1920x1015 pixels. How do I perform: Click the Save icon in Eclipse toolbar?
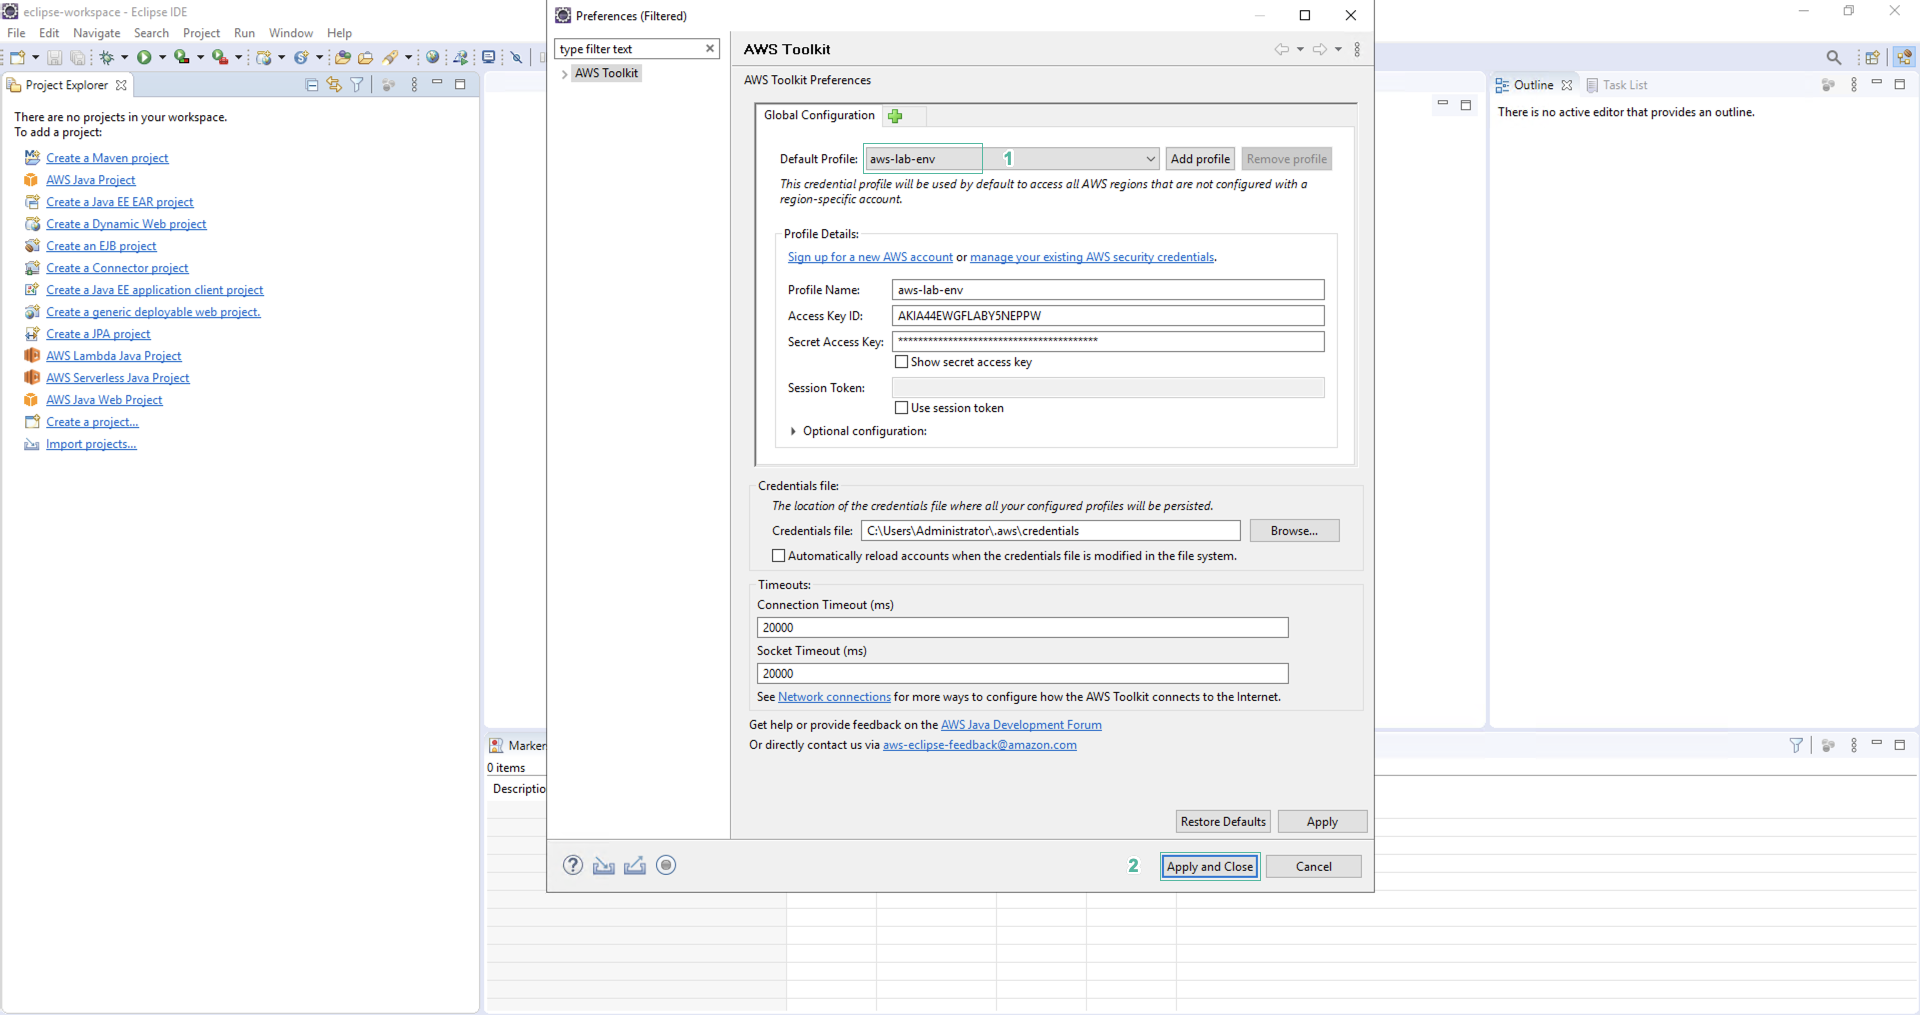click(x=55, y=58)
